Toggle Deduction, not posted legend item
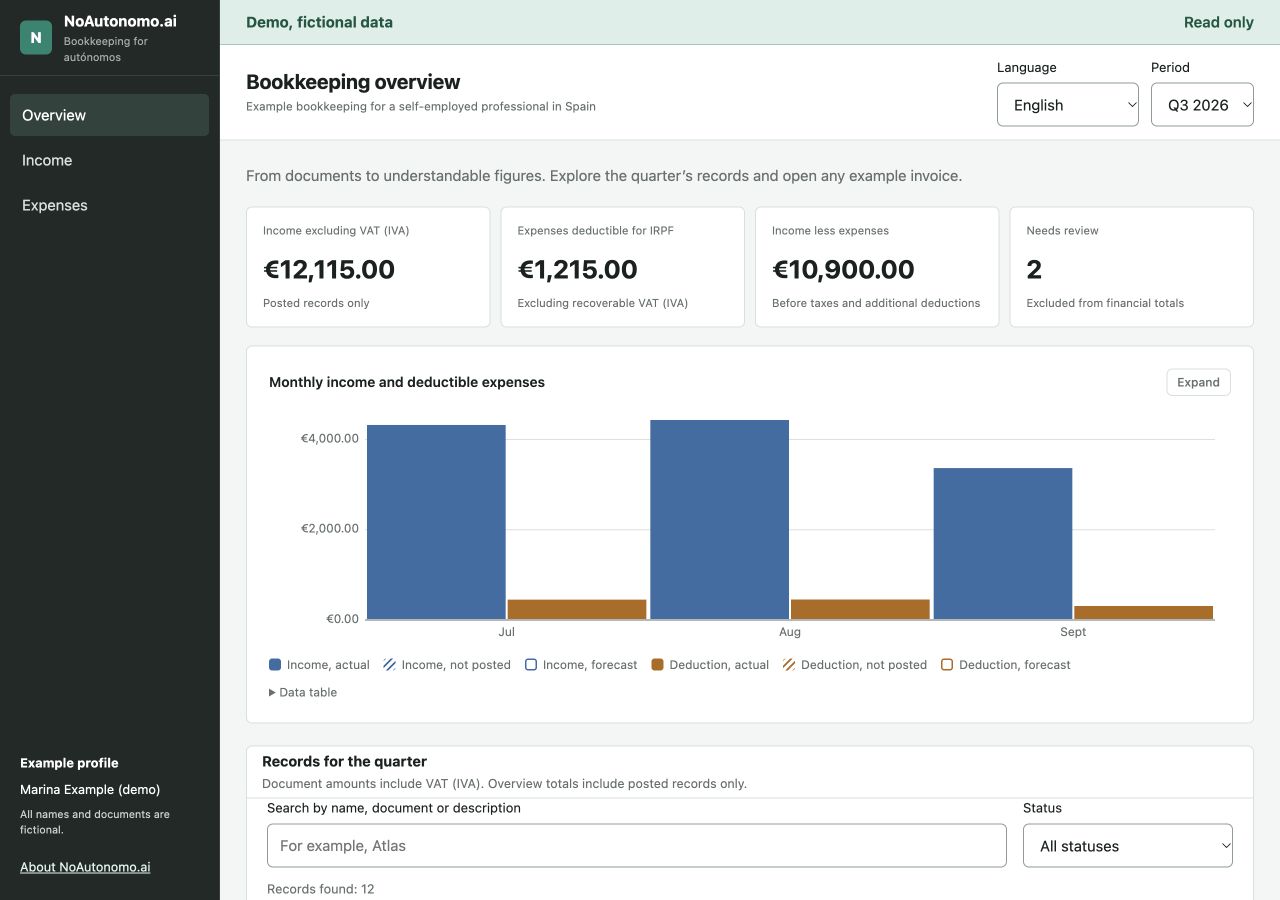The image size is (1280, 900). tap(855, 665)
